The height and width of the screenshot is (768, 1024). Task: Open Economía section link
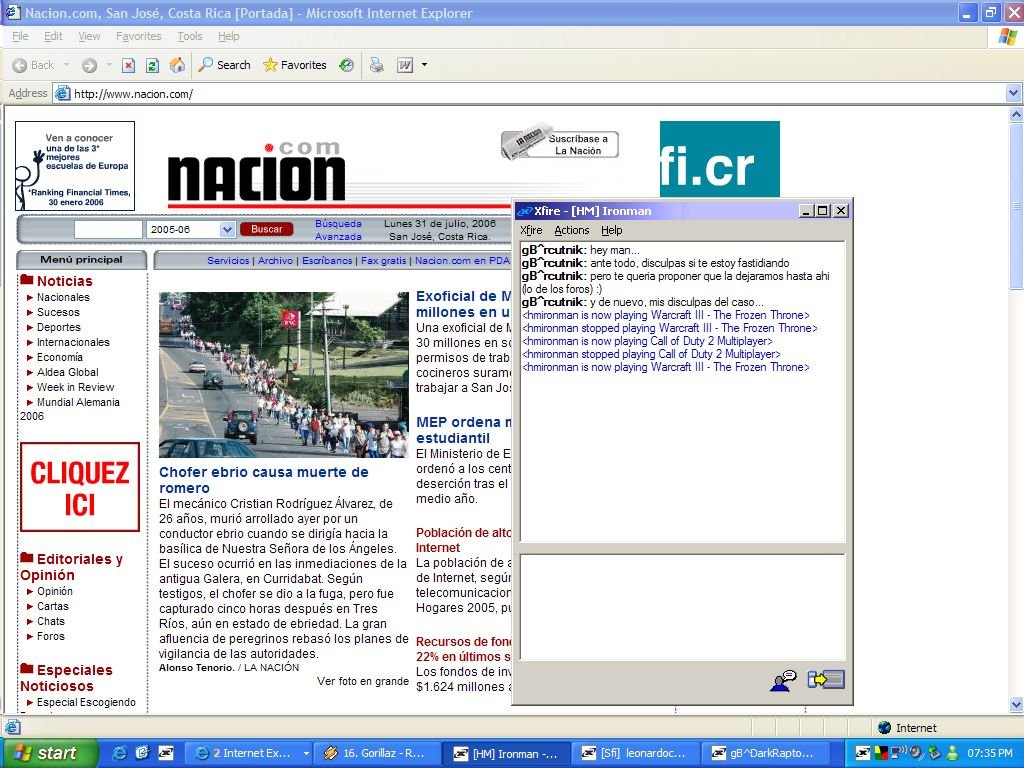pos(59,357)
